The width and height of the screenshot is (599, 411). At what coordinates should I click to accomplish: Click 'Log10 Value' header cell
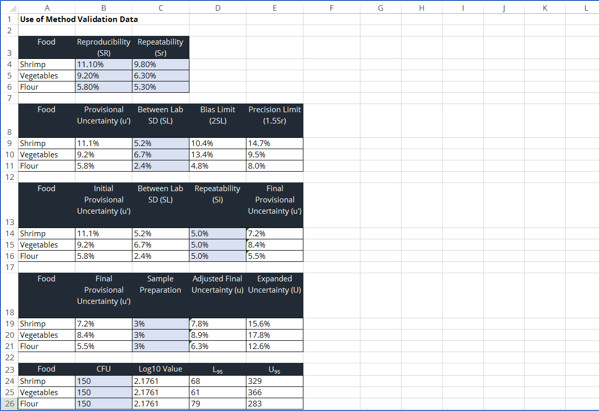(160, 369)
